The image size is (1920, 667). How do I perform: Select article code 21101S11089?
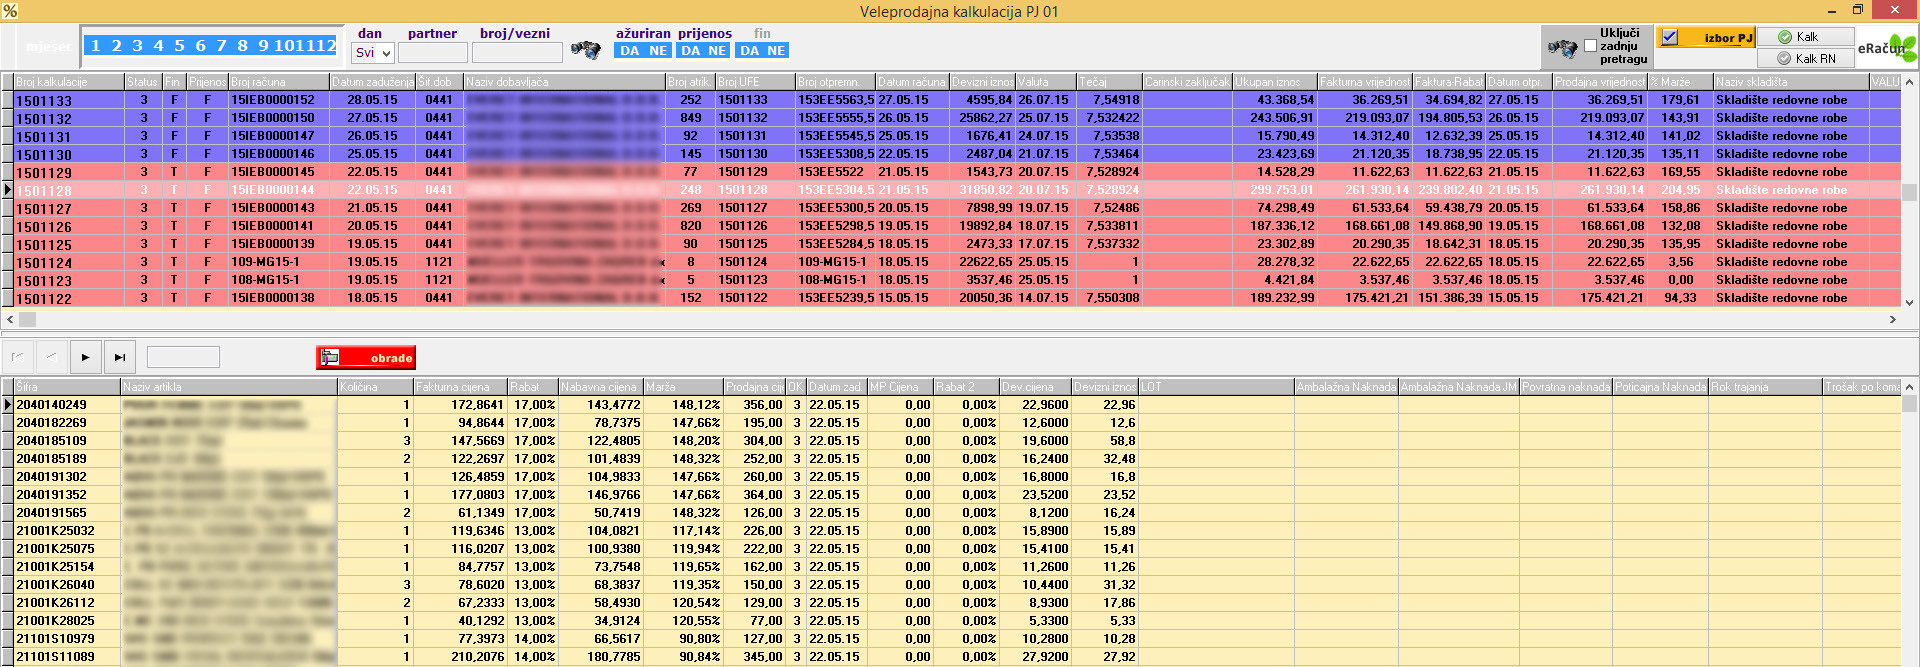pyautogui.click(x=55, y=657)
